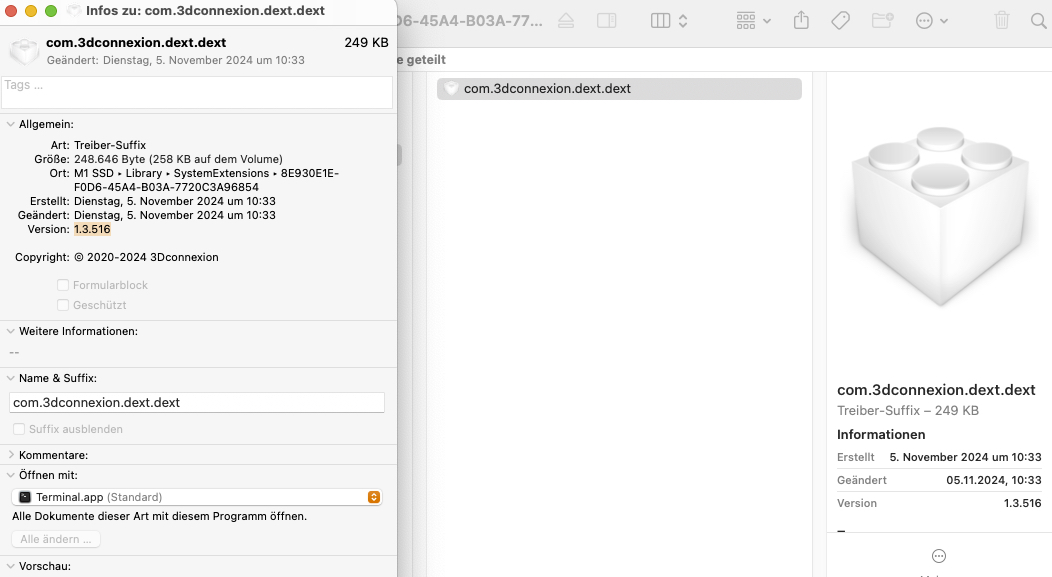Click the Version 1.3.516 in preview pane
This screenshot has width=1052, height=577.
[1022, 503]
